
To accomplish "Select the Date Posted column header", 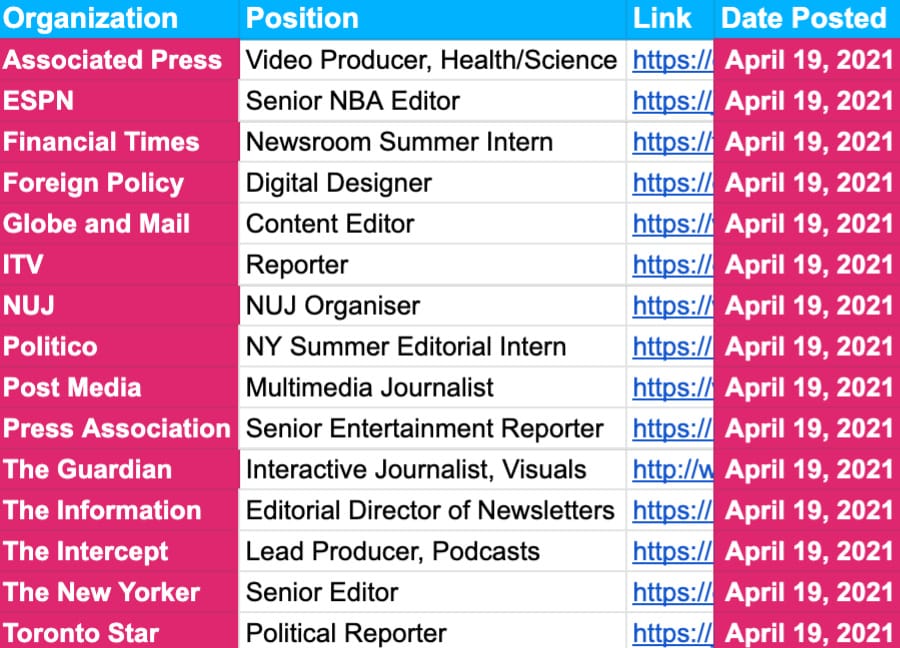I will tap(804, 18).
